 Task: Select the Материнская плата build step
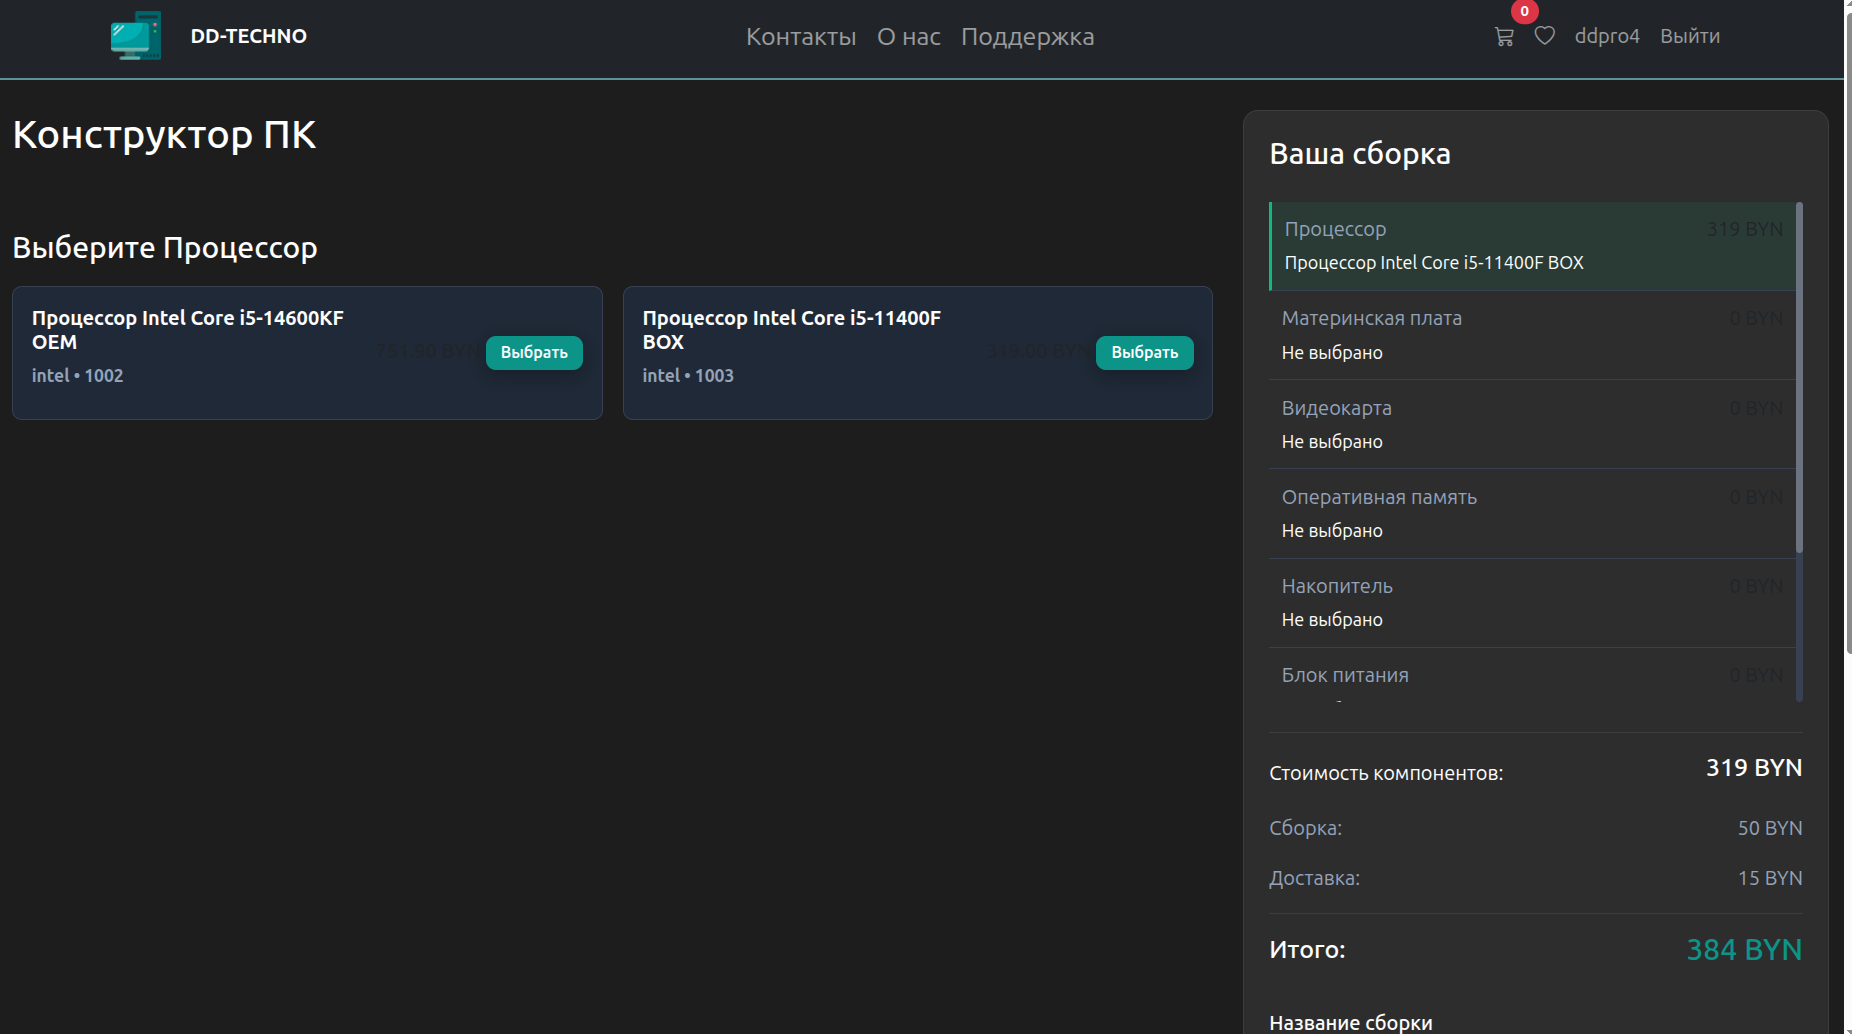tap(1533, 335)
